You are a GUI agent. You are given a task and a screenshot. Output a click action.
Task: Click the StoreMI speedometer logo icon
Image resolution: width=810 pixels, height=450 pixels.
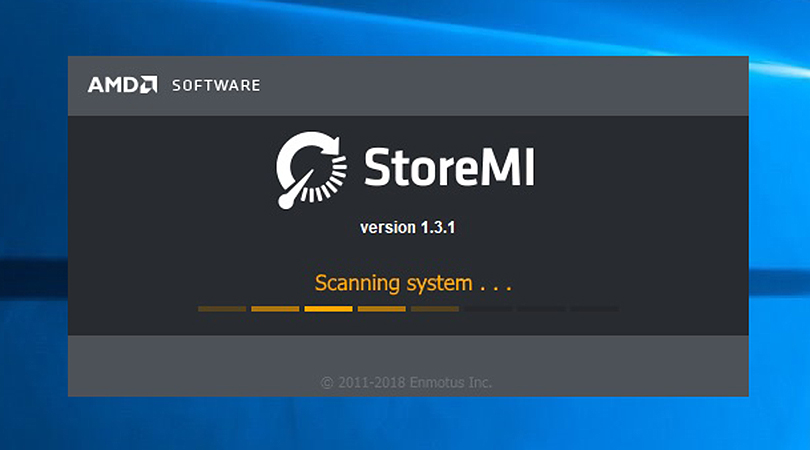pyautogui.click(x=311, y=170)
